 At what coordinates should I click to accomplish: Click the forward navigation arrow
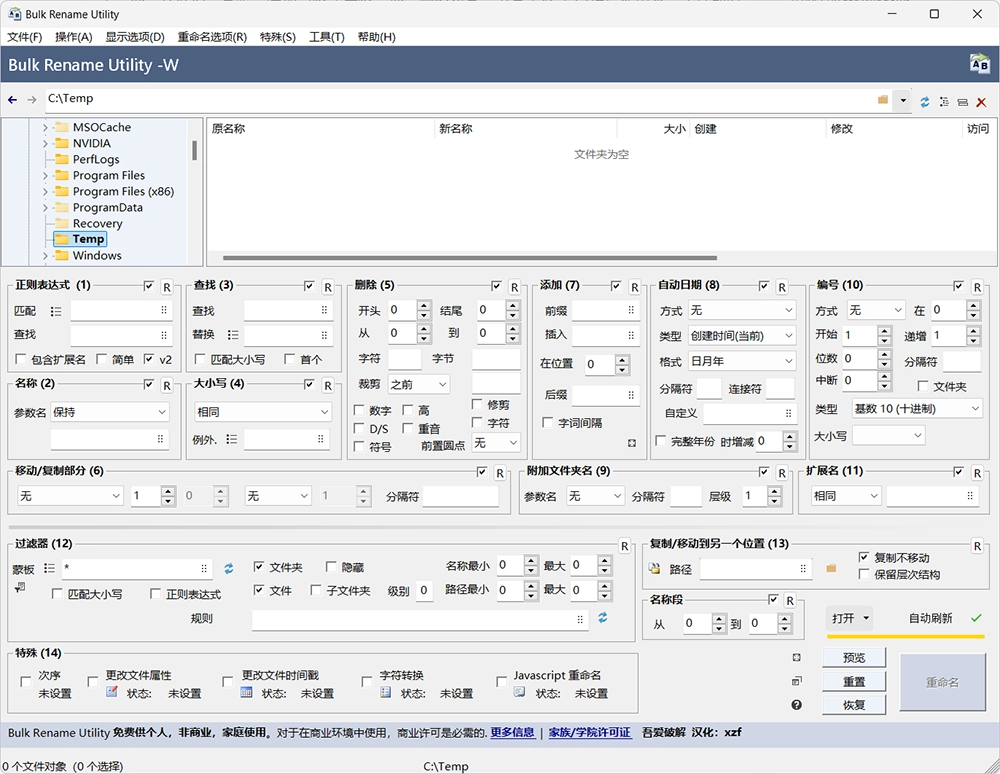click(32, 99)
